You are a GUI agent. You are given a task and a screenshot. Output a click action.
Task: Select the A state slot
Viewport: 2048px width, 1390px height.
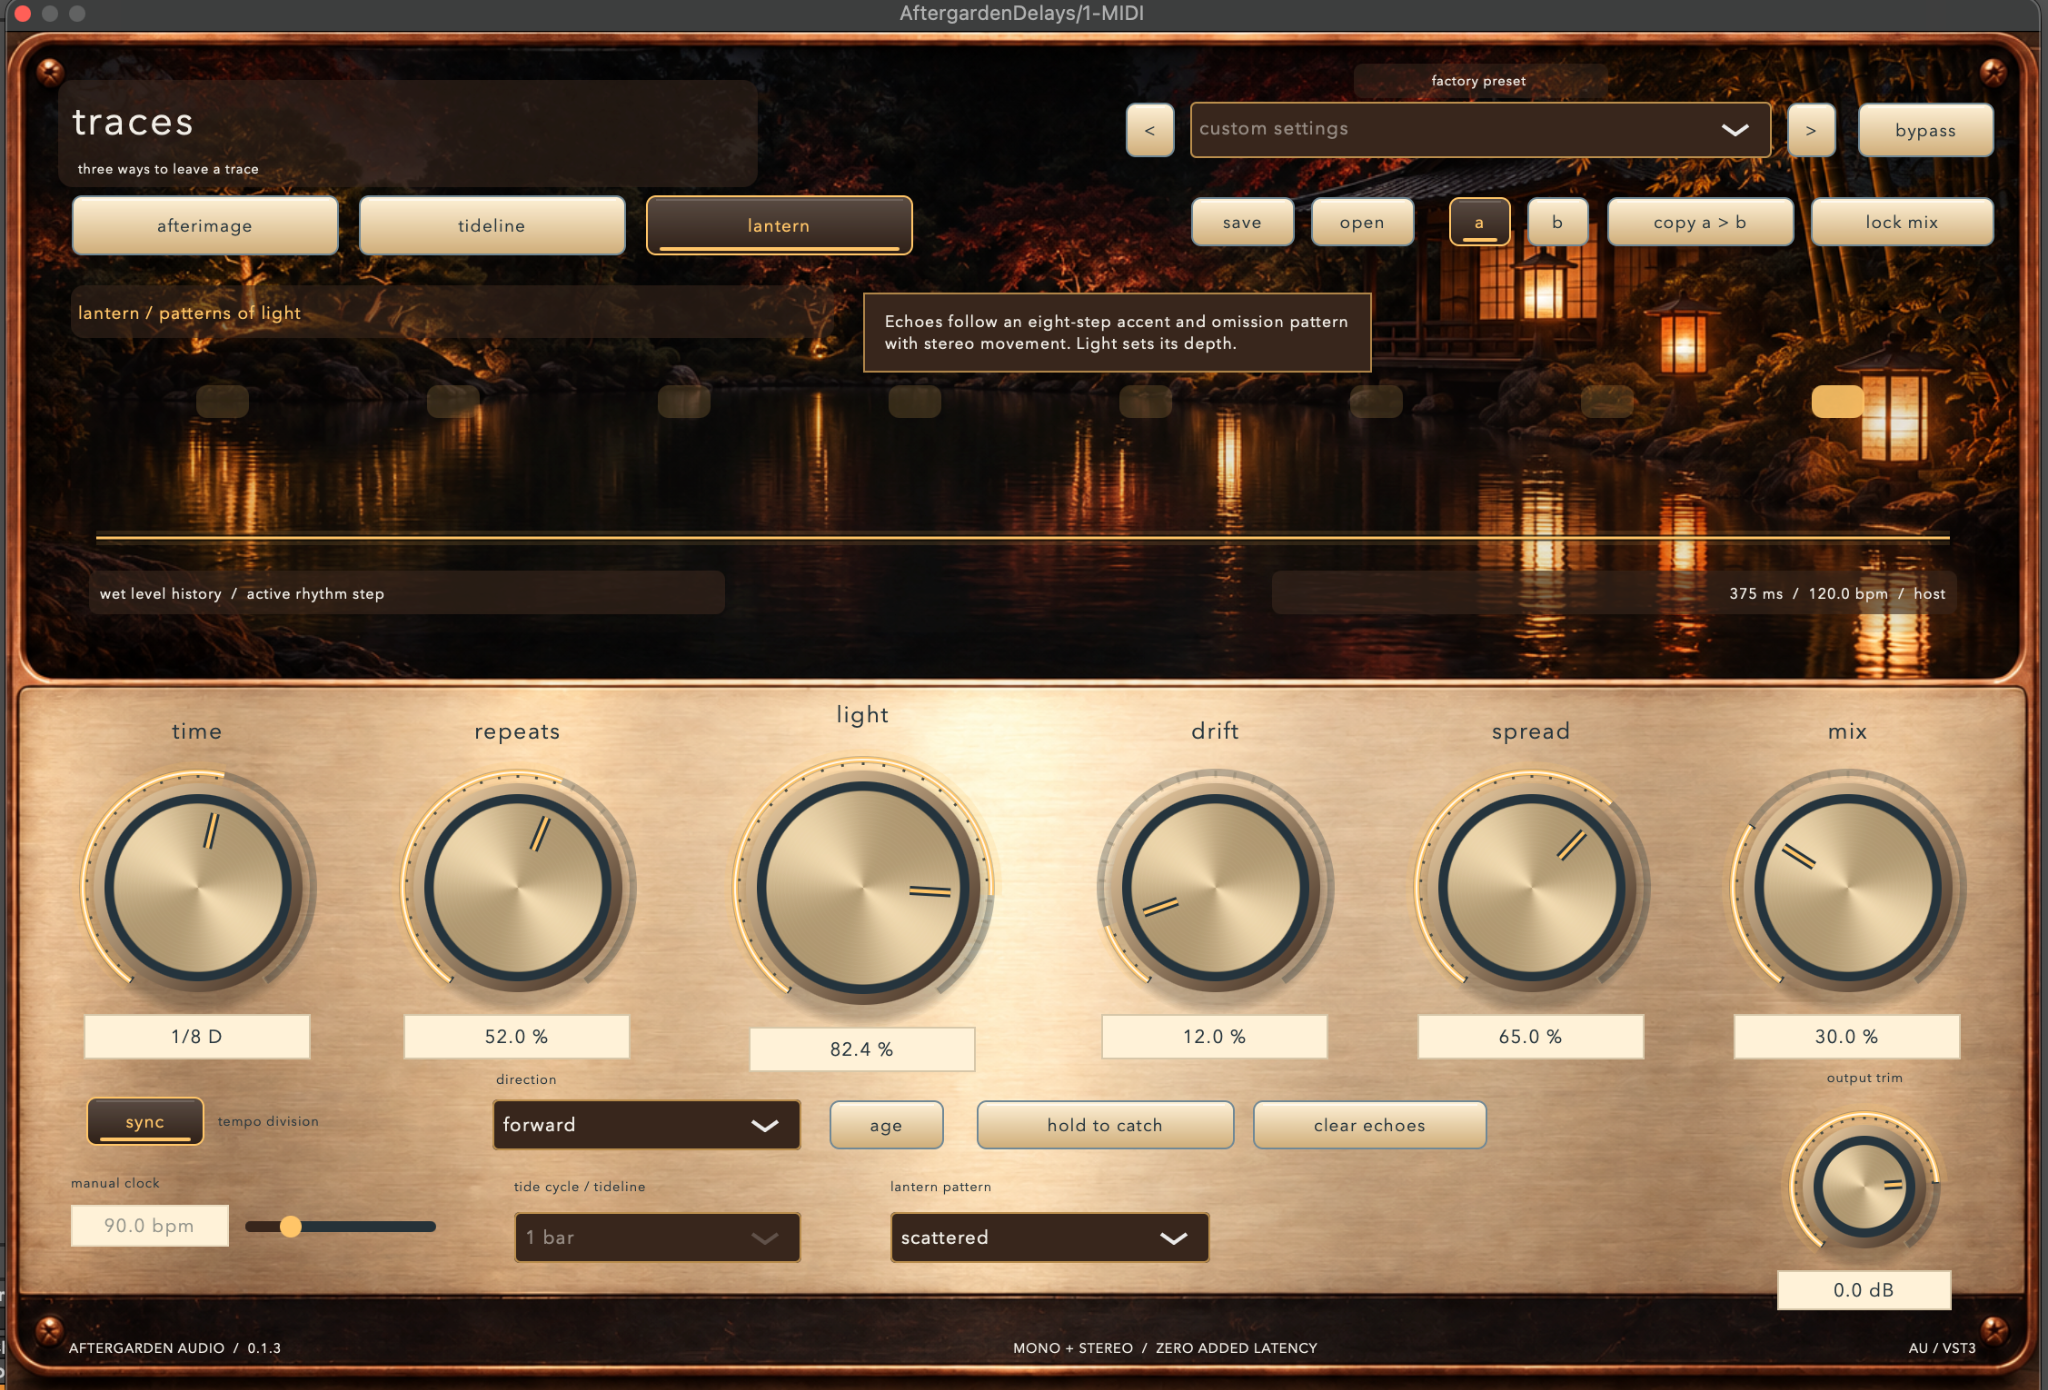[x=1479, y=222]
